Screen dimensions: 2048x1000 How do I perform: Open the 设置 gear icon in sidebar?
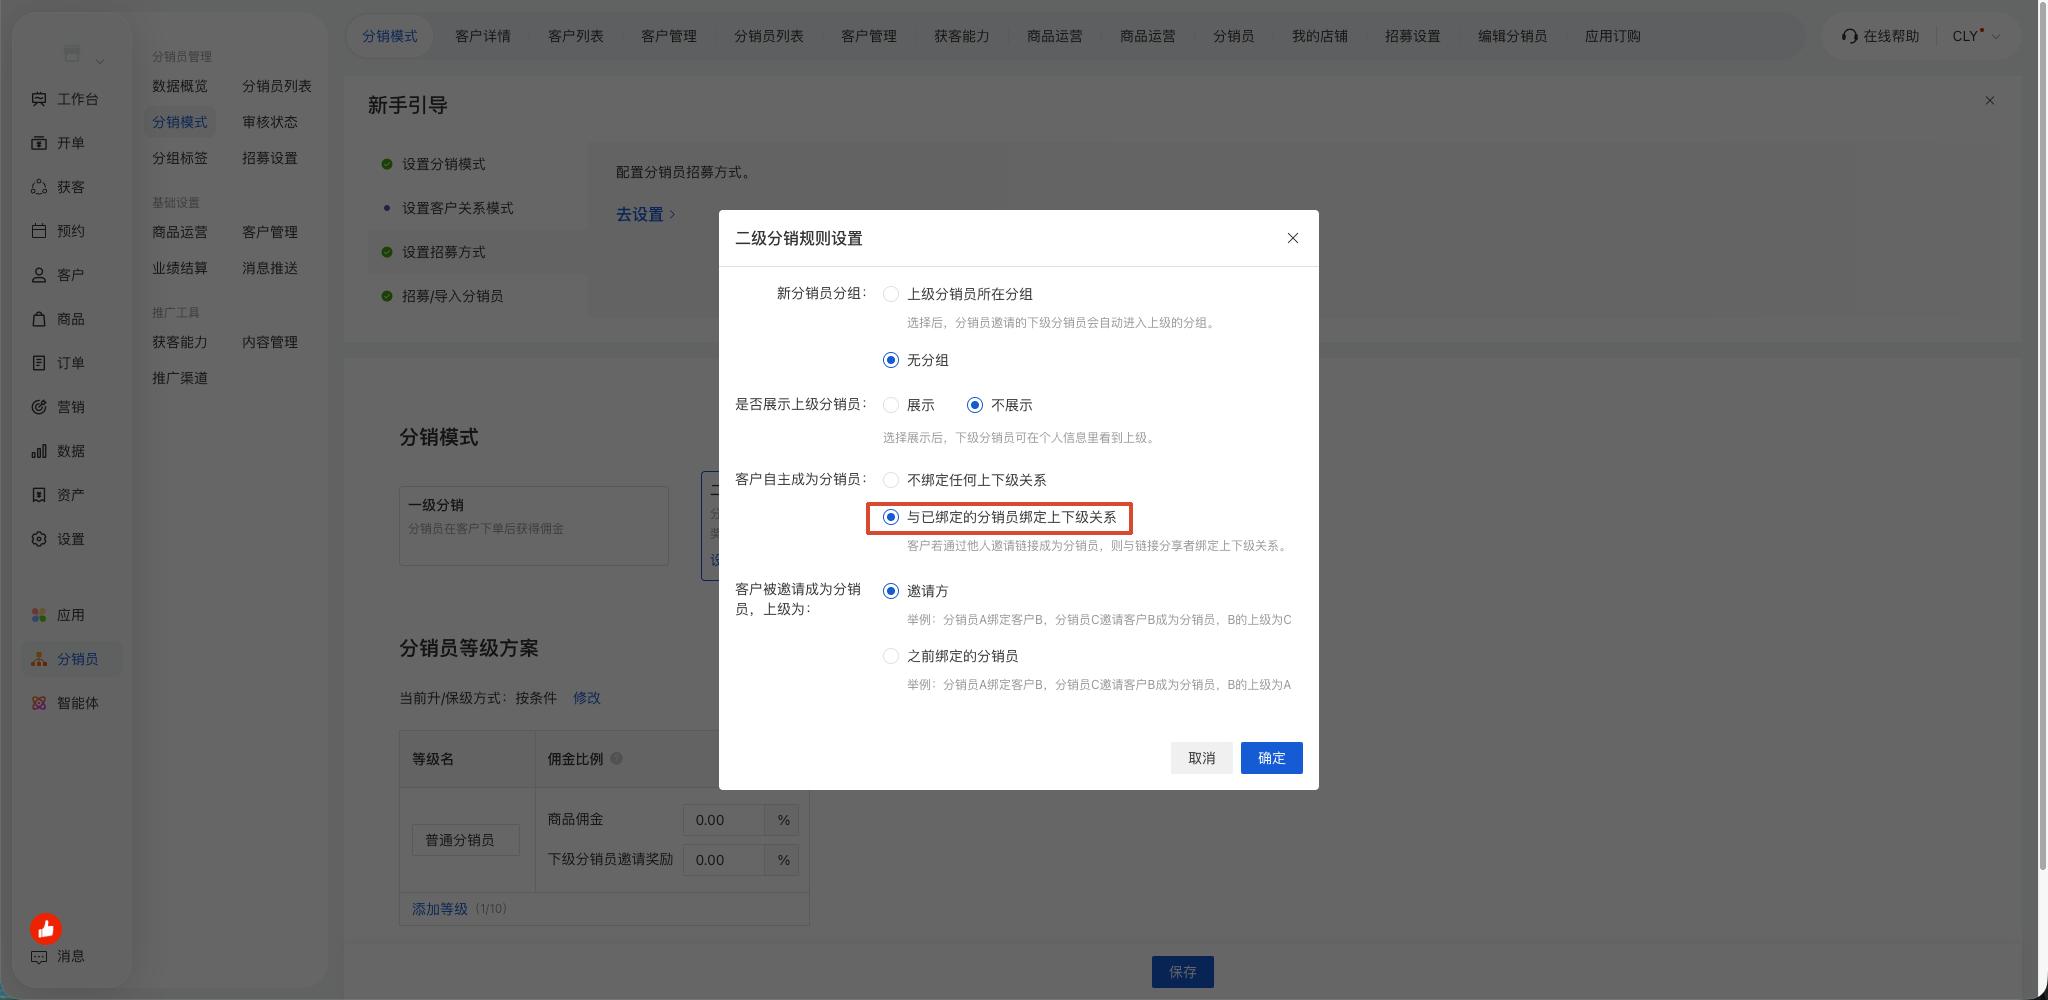(x=39, y=539)
